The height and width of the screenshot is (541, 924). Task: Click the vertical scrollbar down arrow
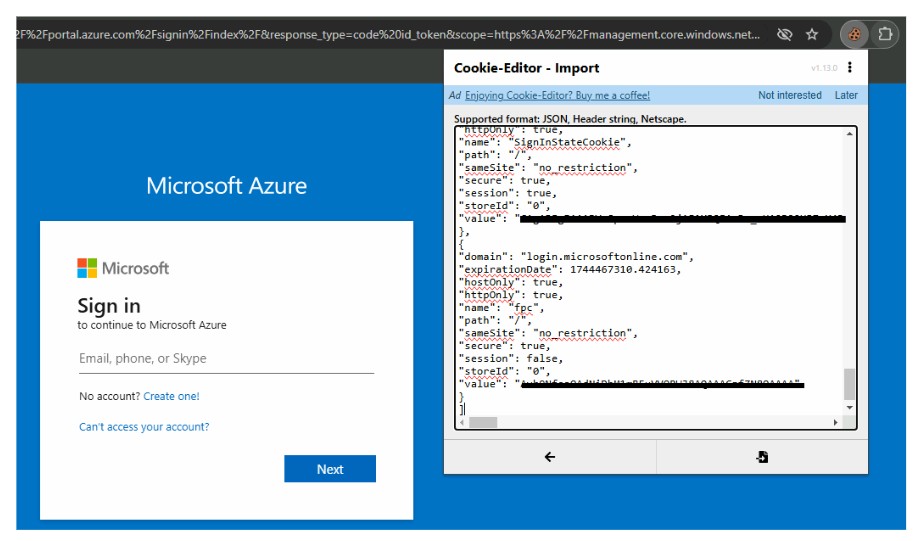pos(850,409)
